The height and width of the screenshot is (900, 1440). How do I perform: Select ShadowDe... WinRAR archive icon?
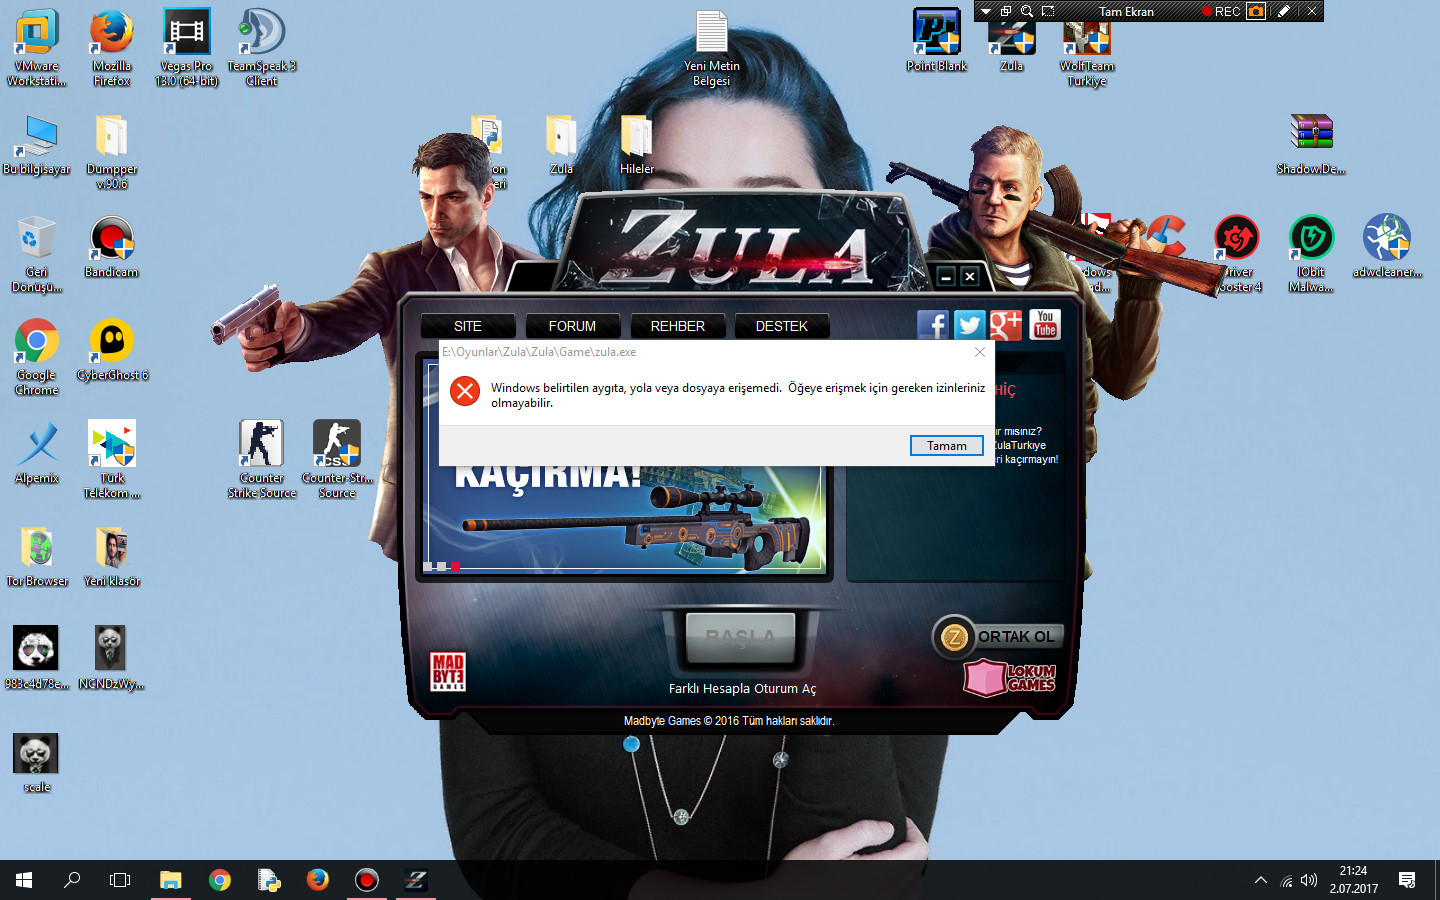tap(1311, 145)
